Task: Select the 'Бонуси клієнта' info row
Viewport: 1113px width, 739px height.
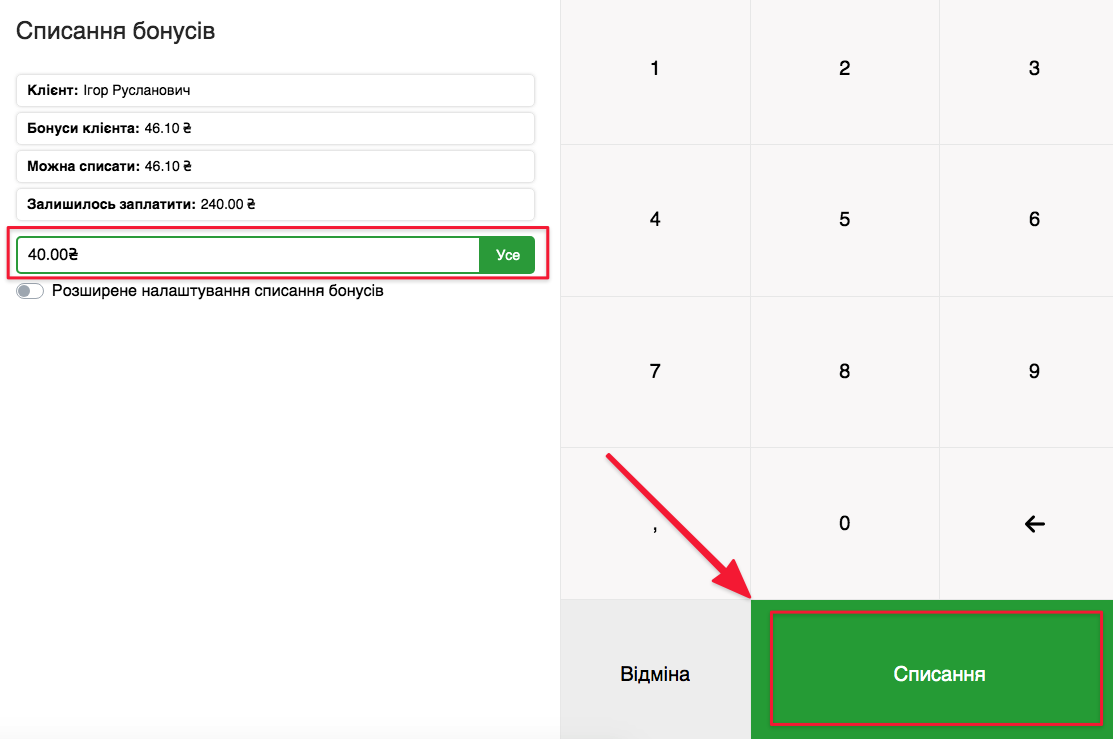Action: 275,128
